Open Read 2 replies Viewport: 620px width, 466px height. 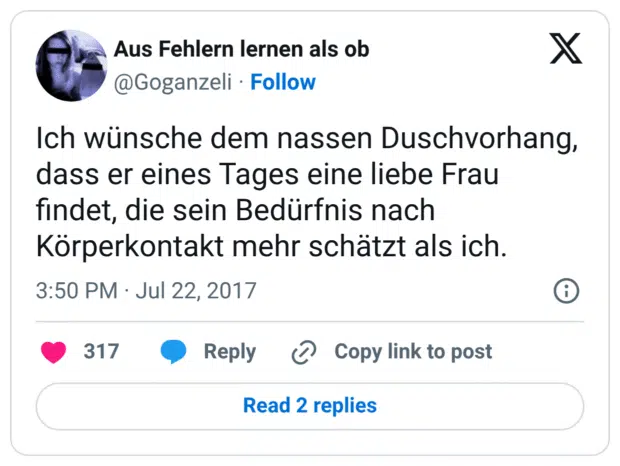coord(310,406)
